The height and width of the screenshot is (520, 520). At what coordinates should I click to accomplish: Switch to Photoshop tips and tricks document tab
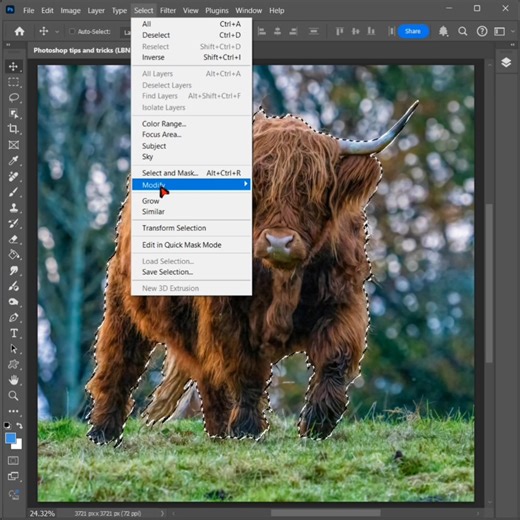click(x=81, y=51)
